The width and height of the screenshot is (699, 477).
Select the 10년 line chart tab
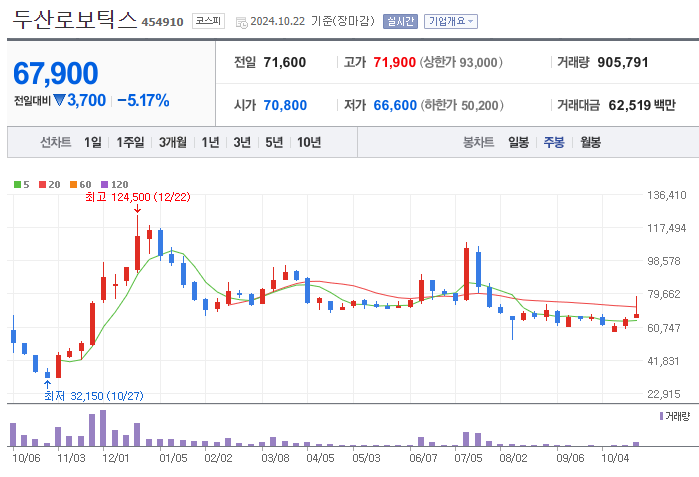(x=309, y=142)
